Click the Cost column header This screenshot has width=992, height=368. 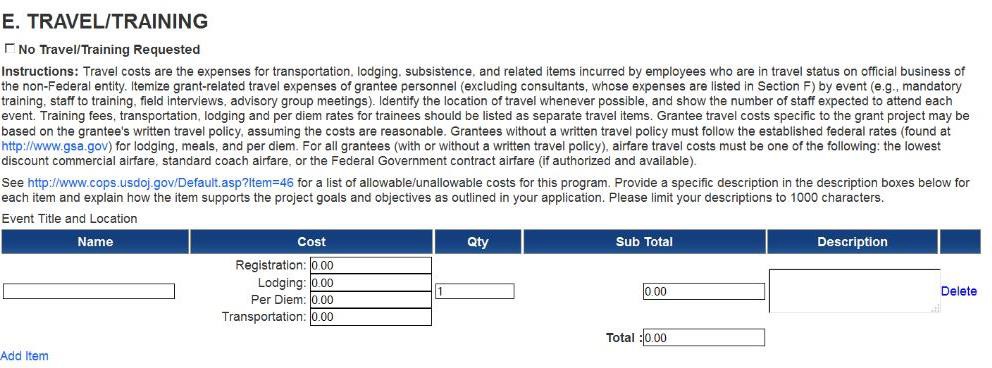[x=311, y=242]
